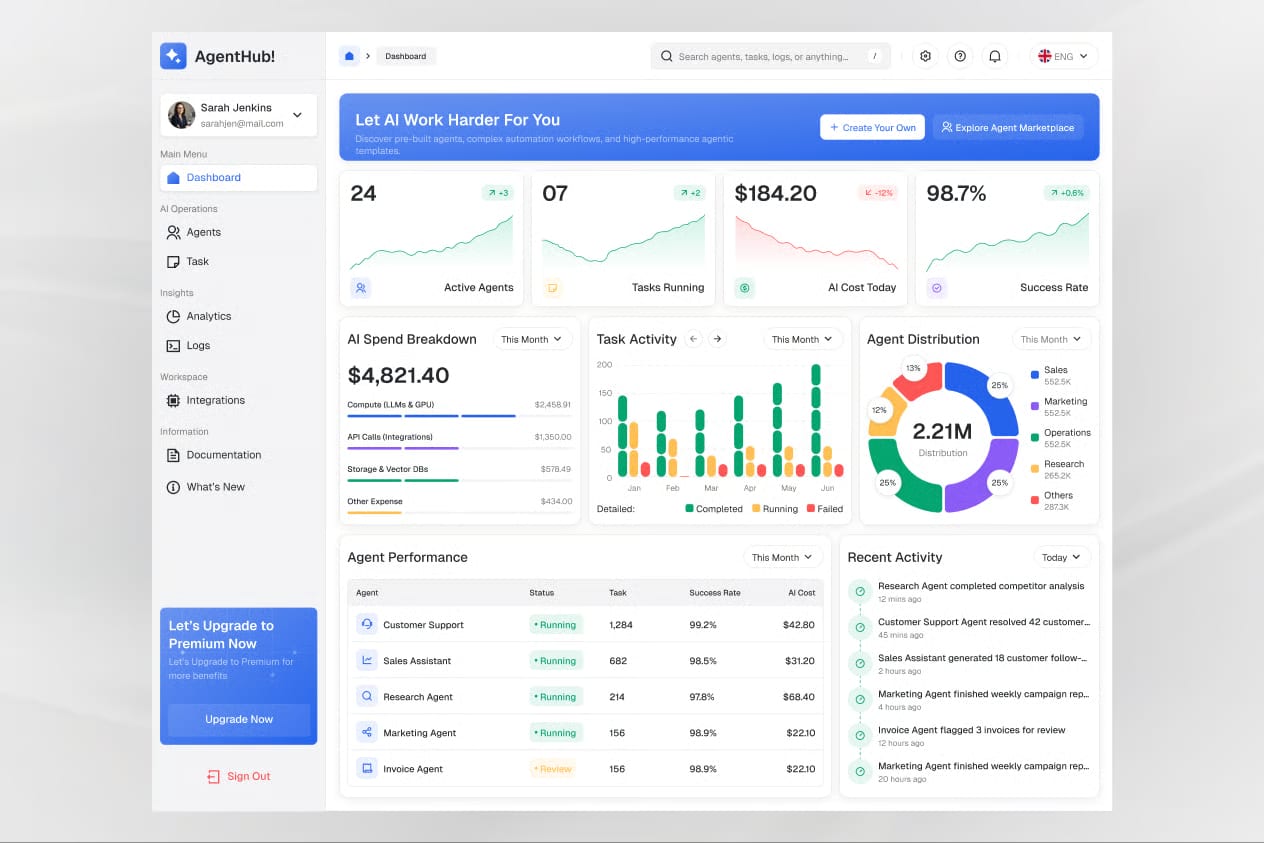Click the Active Agents users icon
Screen dimensions: 1264x843
[361, 288]
